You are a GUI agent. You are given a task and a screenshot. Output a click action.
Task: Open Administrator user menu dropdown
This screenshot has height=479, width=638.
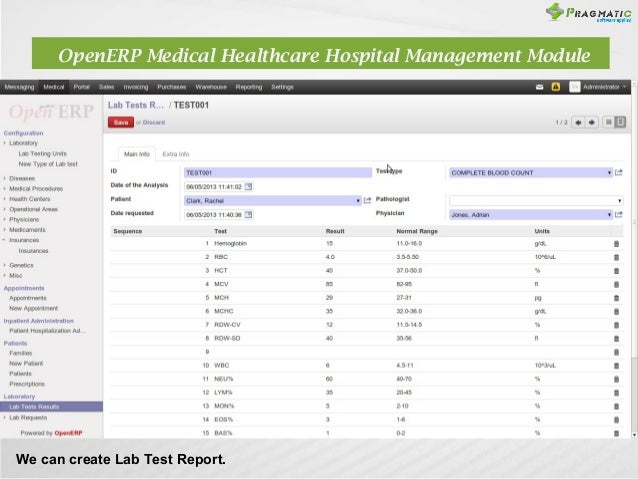pos(604,87)
